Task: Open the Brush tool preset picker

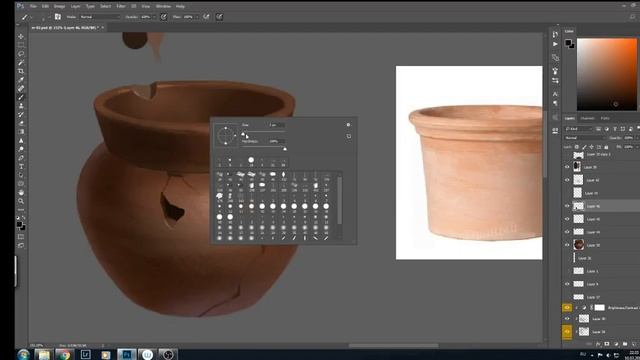Action: (26, 17)
